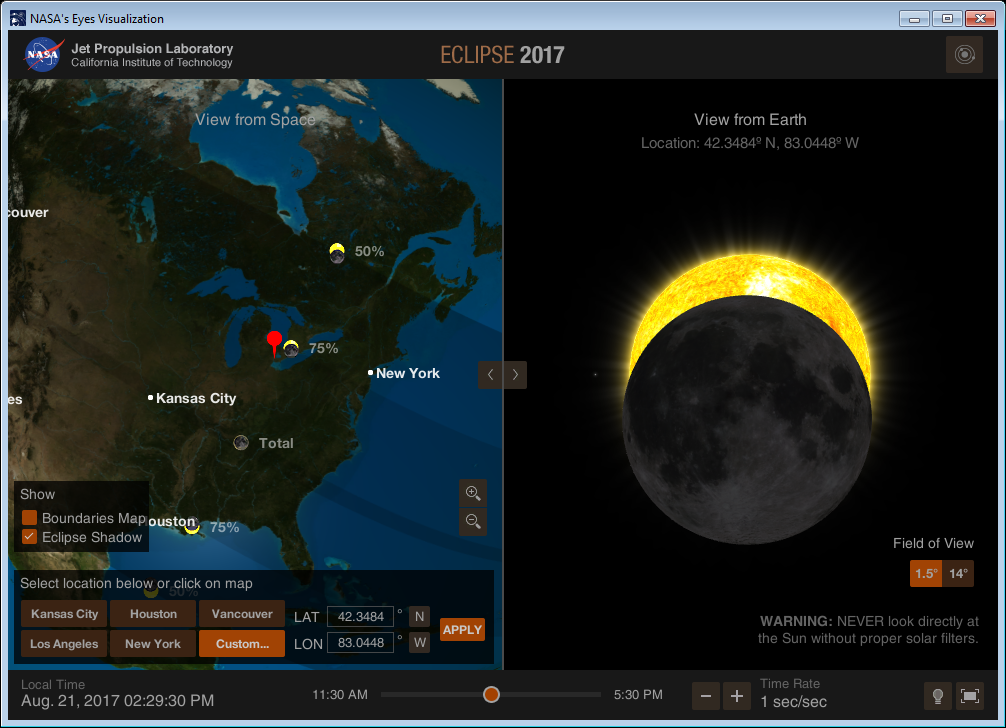This screenshot has height=728, width=1006.
Task: Click the 50% eclipse sun icon
Action: point(337,253)
